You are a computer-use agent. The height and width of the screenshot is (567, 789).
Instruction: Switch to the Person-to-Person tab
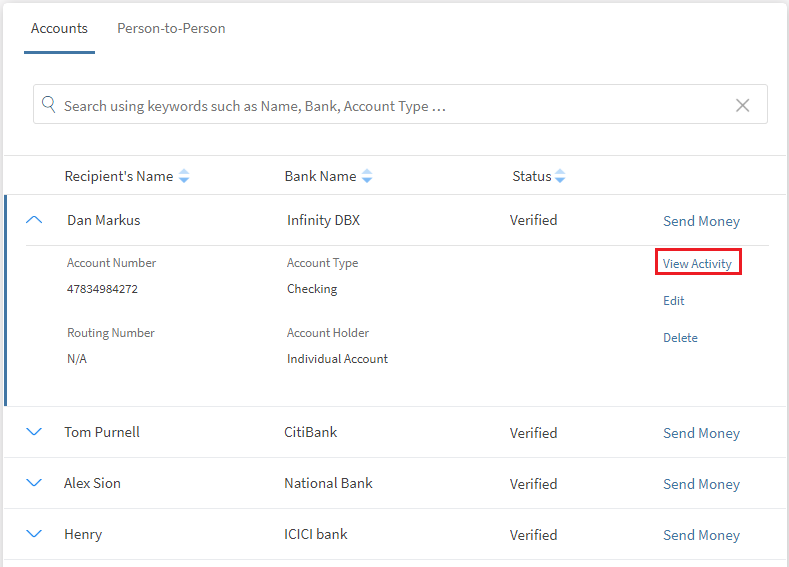point(171,28)
